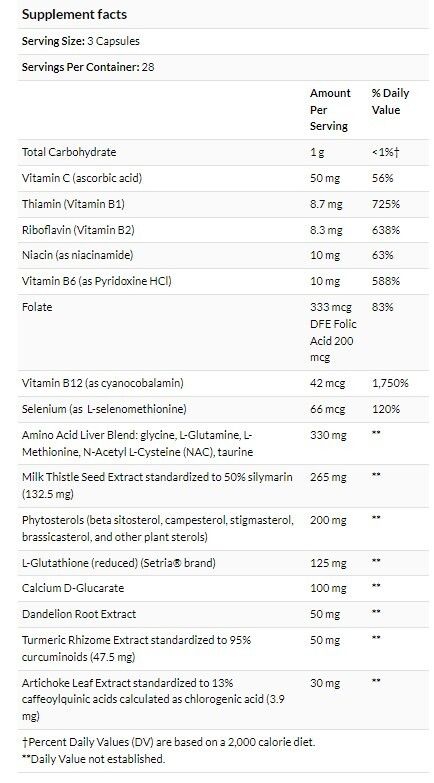Select the Servings Per Container row
The image size is (434, 783).
[223, 67]
